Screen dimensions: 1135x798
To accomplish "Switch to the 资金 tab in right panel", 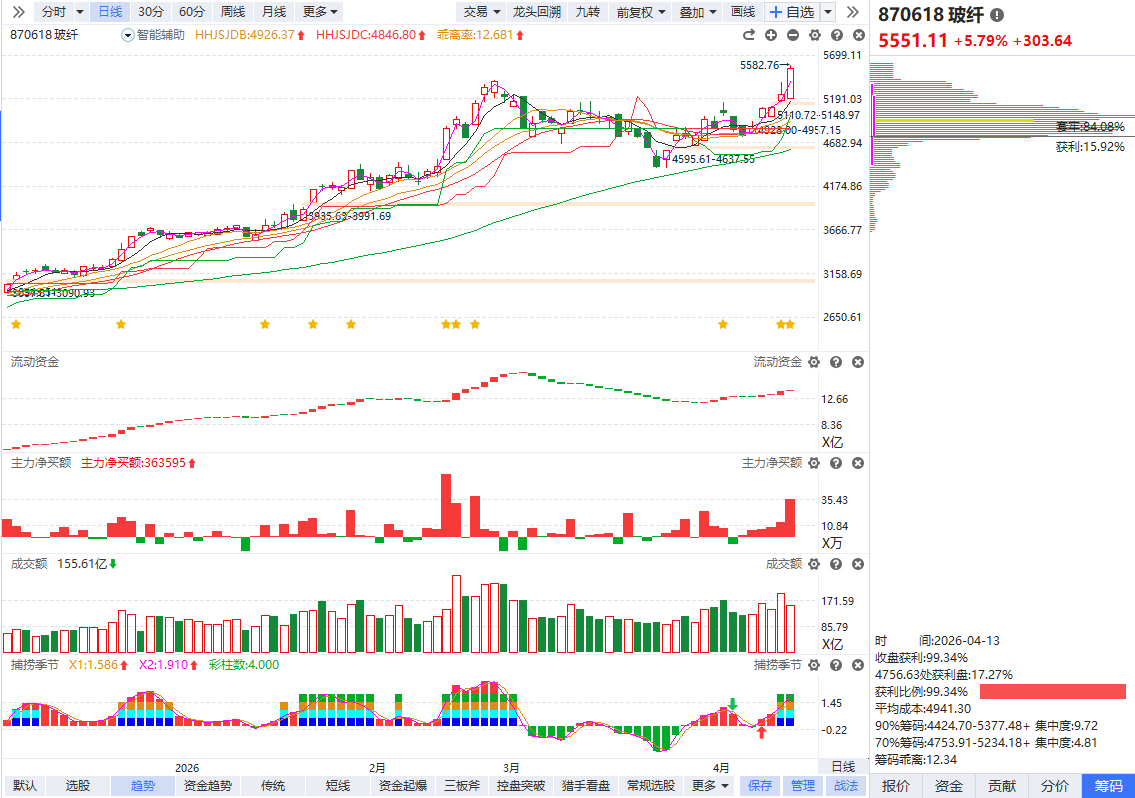I will click(948, 786).
